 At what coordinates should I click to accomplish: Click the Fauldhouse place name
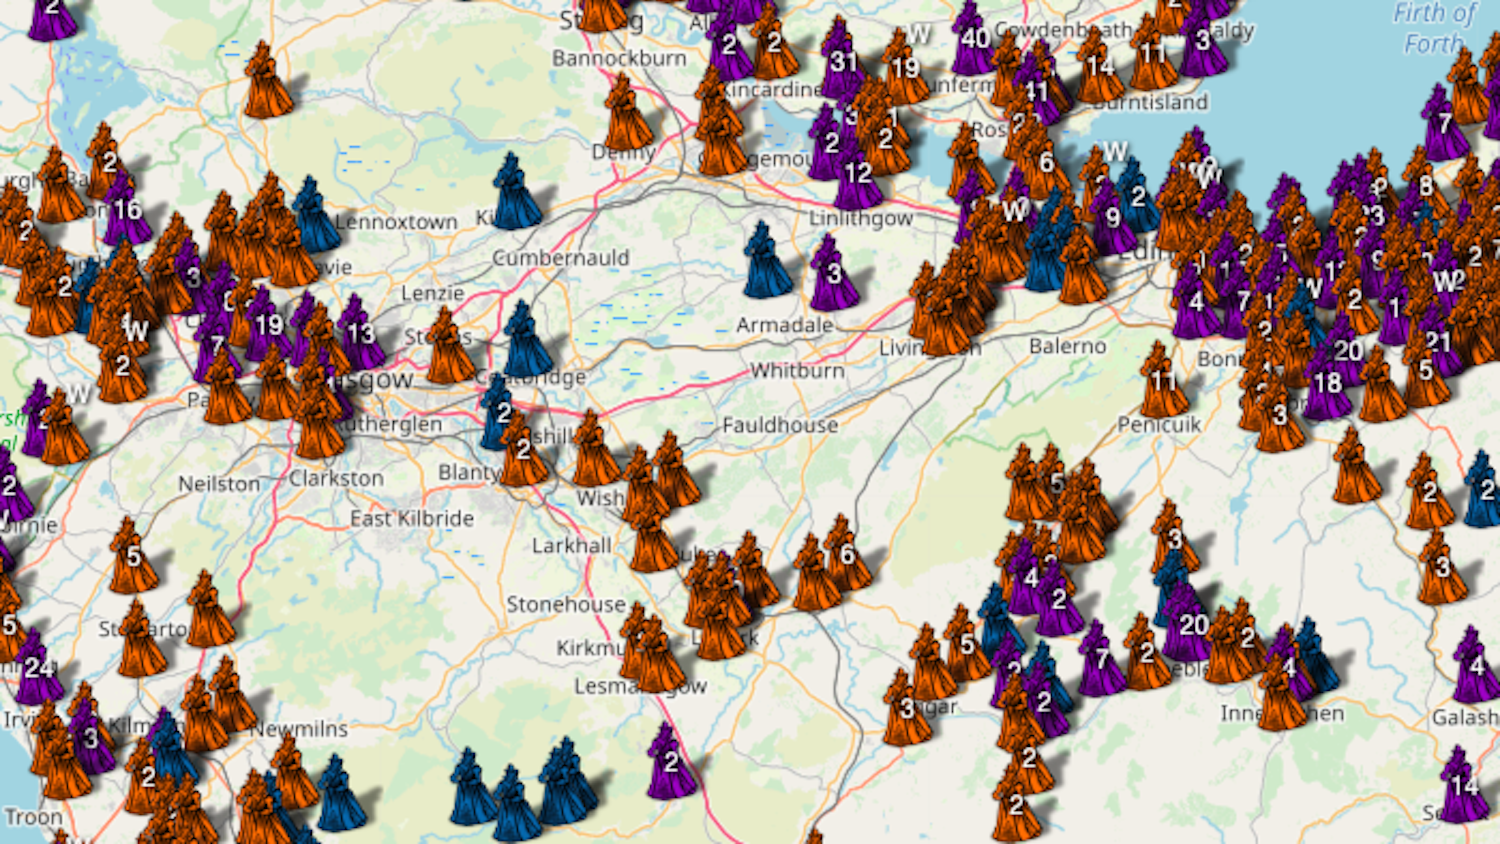pos(780,425)
